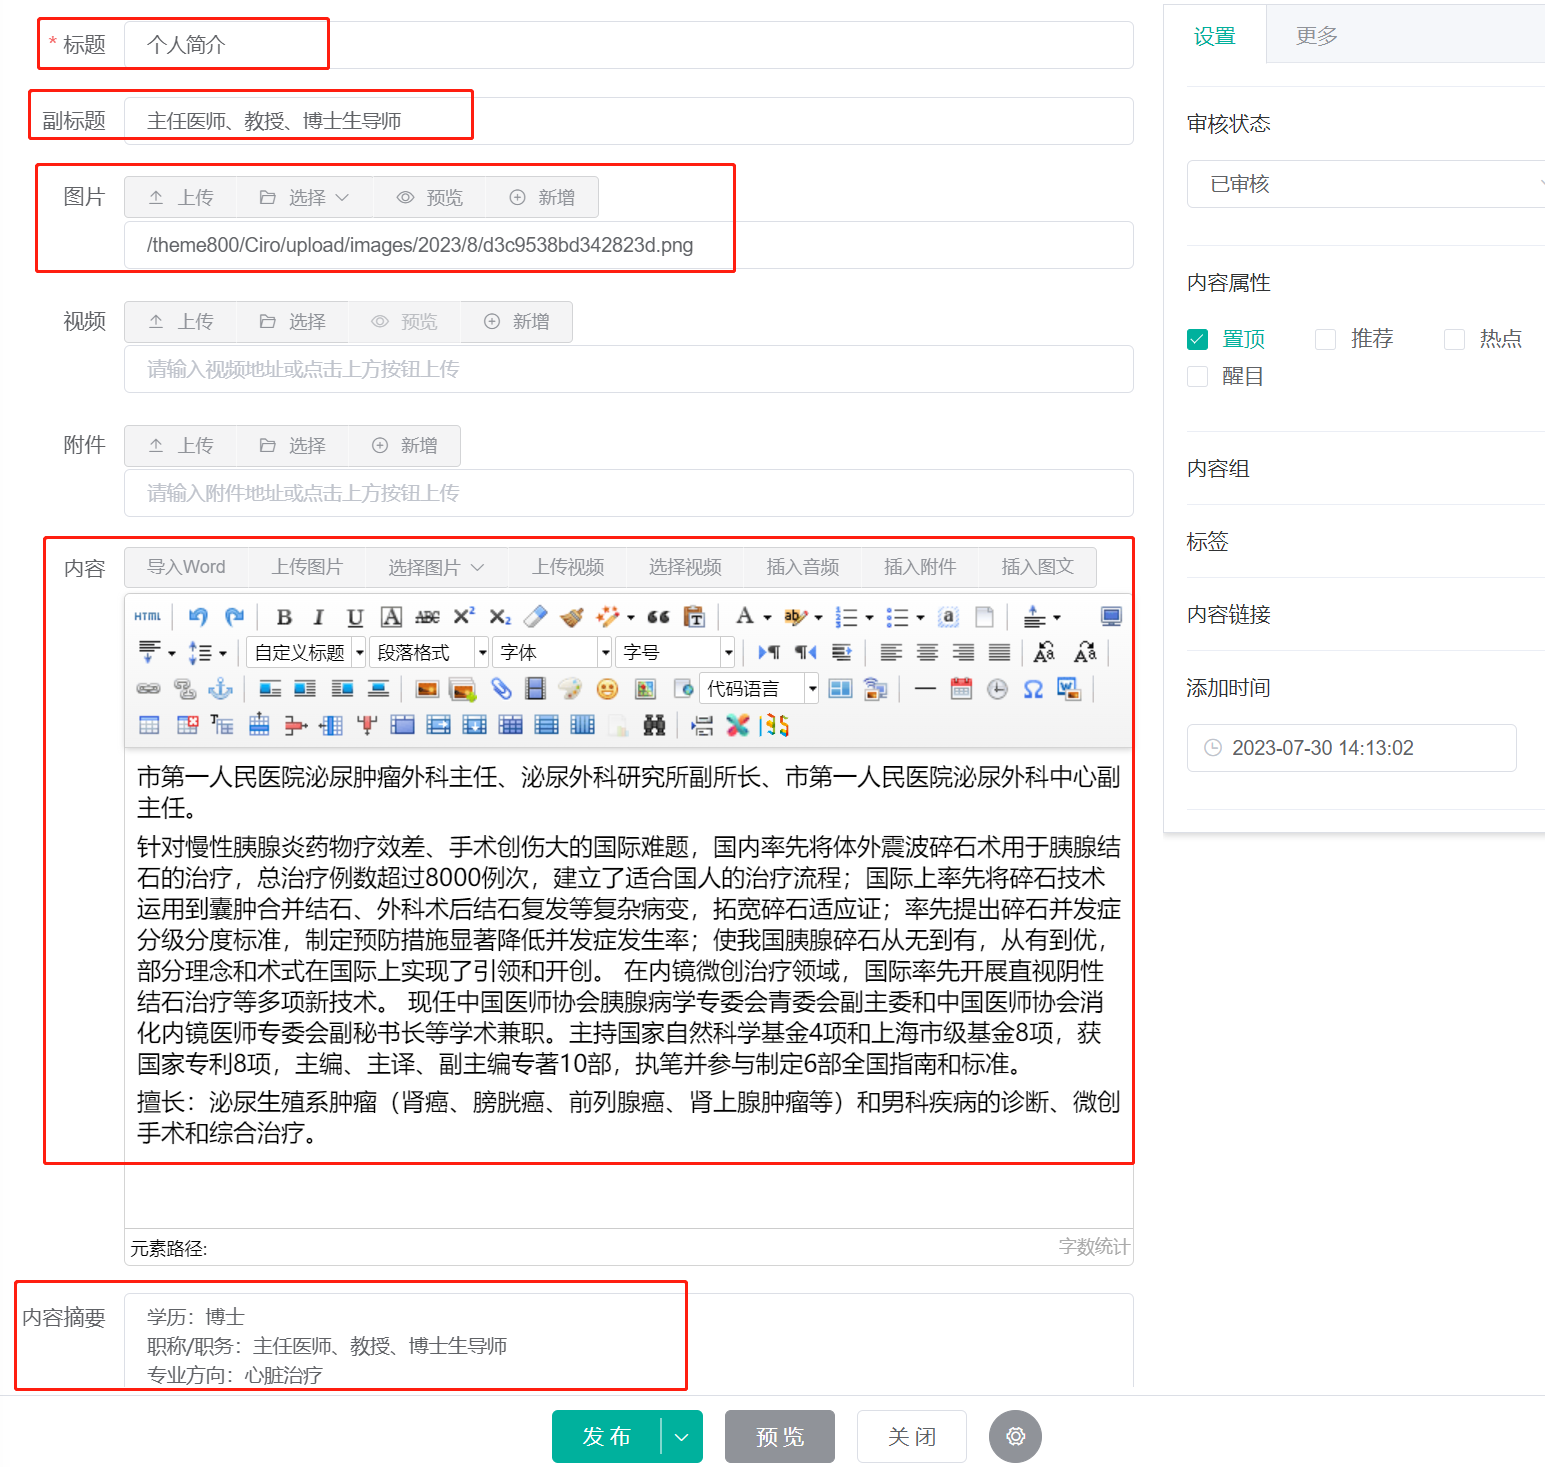Open the 字号 font size dropdown
This screenshot has width=1545, height=1467.
click(675, 651)
